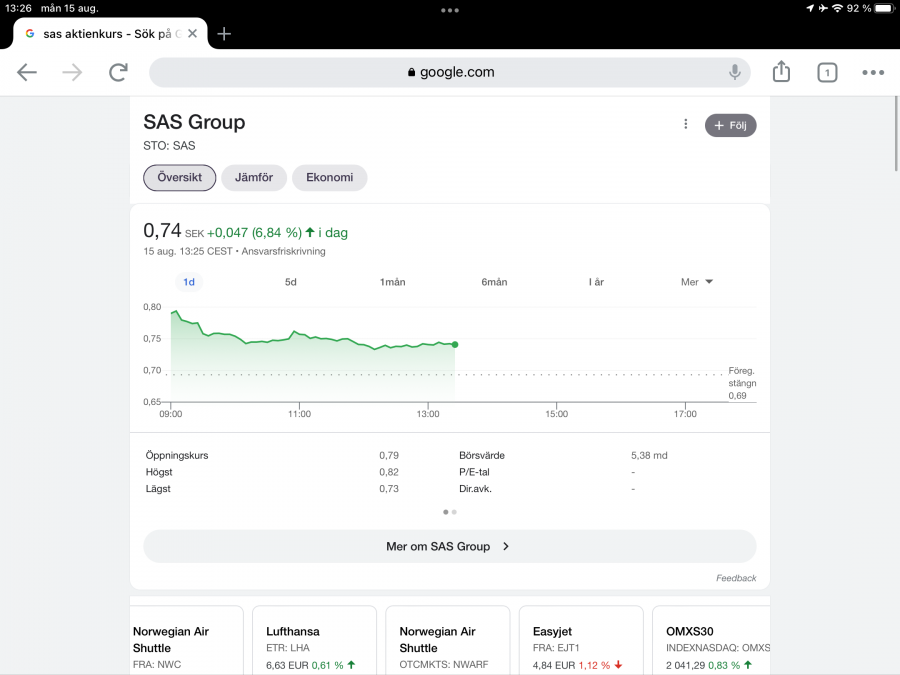This screenshot has height=675, width=900.
Task: Tap the microphone voice search icon
Action: coord(735,72)
